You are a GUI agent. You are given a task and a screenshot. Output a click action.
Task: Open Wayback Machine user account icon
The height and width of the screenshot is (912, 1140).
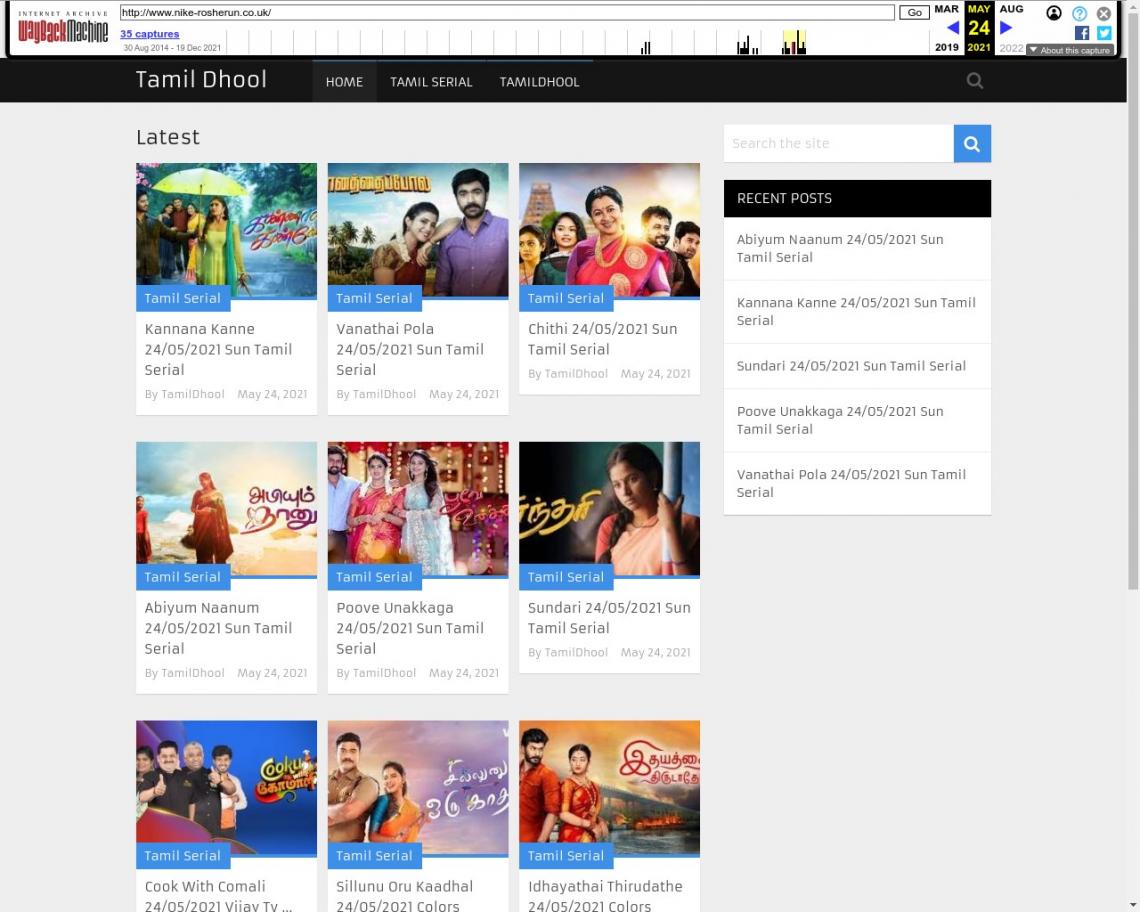(x=1053, y=13)
